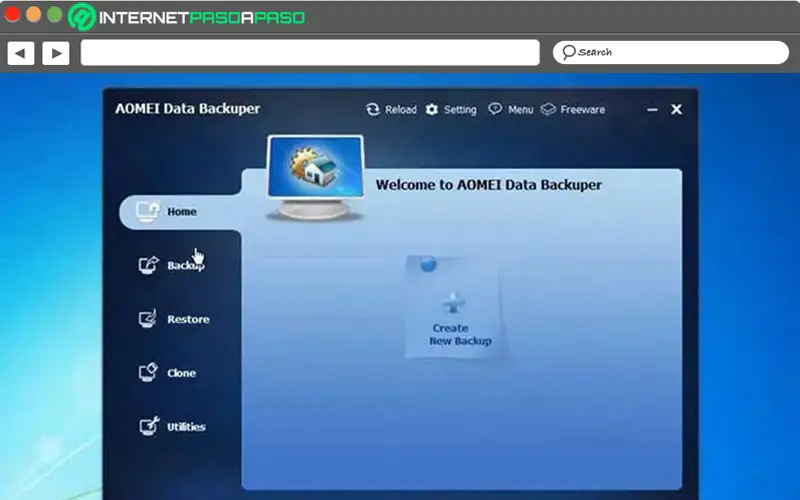Click the Welcome to AOMEI Data Backuper heading
800x500 pixels.
[489, 185]
